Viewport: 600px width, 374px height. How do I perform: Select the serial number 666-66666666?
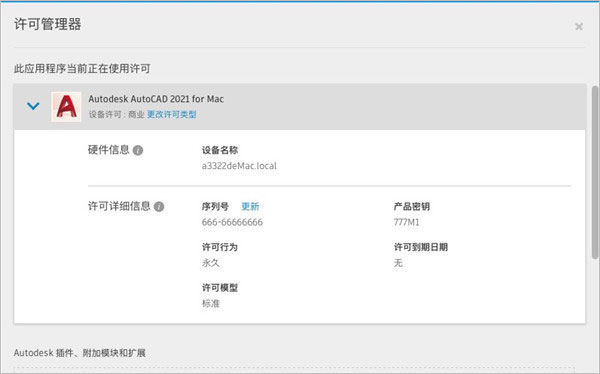(x=232, y=222)
